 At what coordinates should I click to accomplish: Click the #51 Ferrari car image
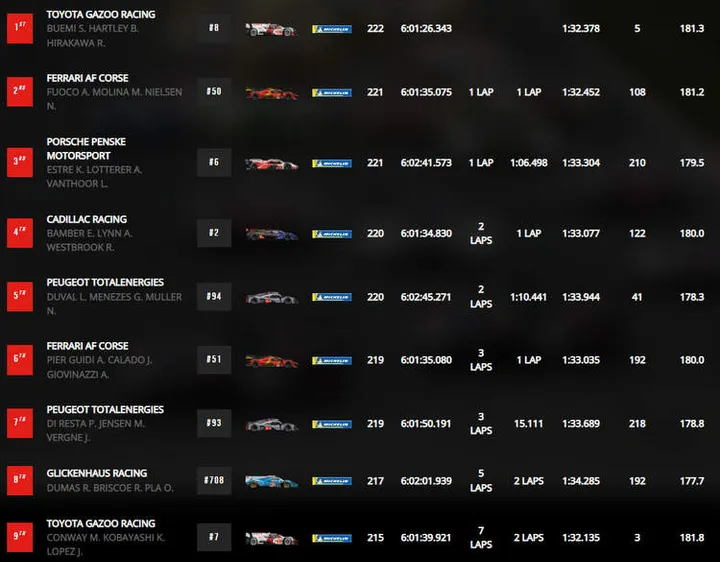271,361
